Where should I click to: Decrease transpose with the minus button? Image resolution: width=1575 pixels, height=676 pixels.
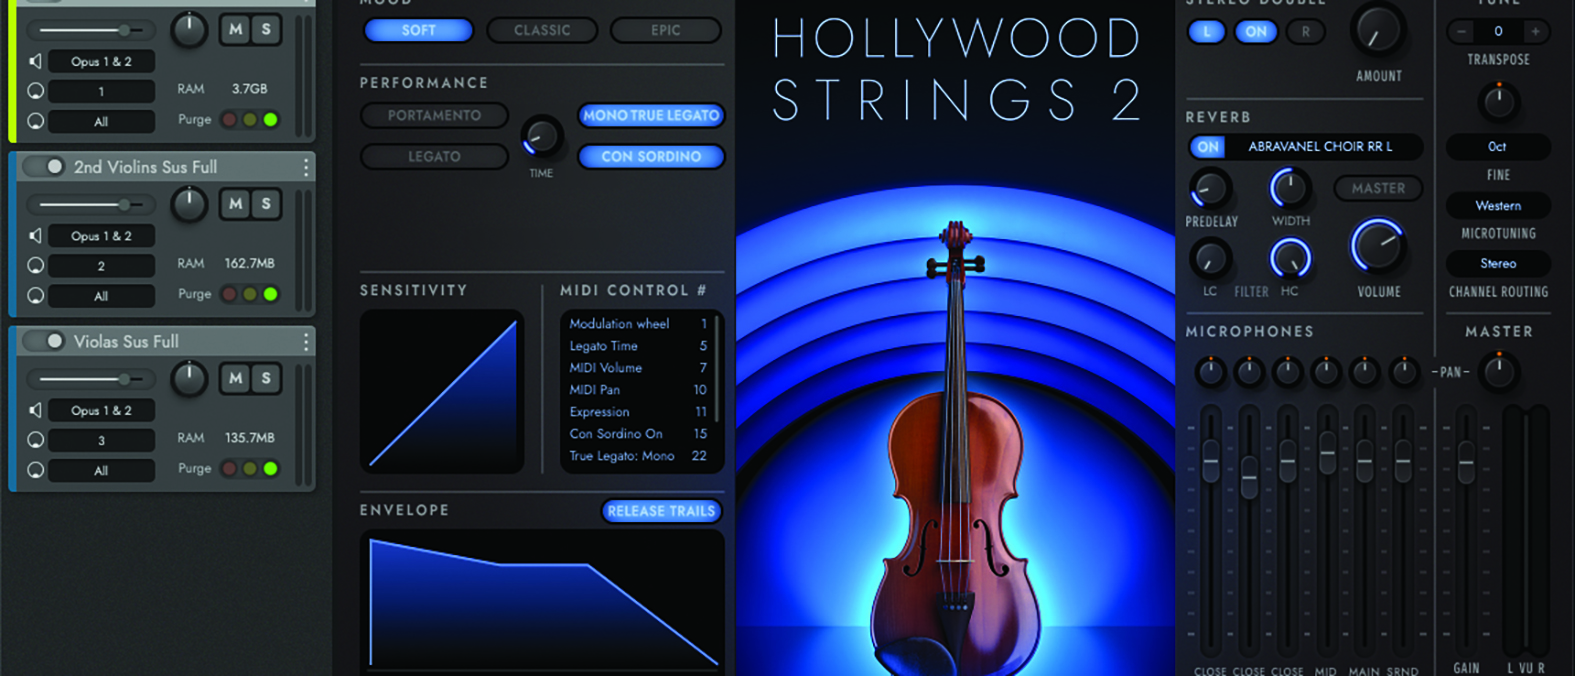(x=1461, y=32)
